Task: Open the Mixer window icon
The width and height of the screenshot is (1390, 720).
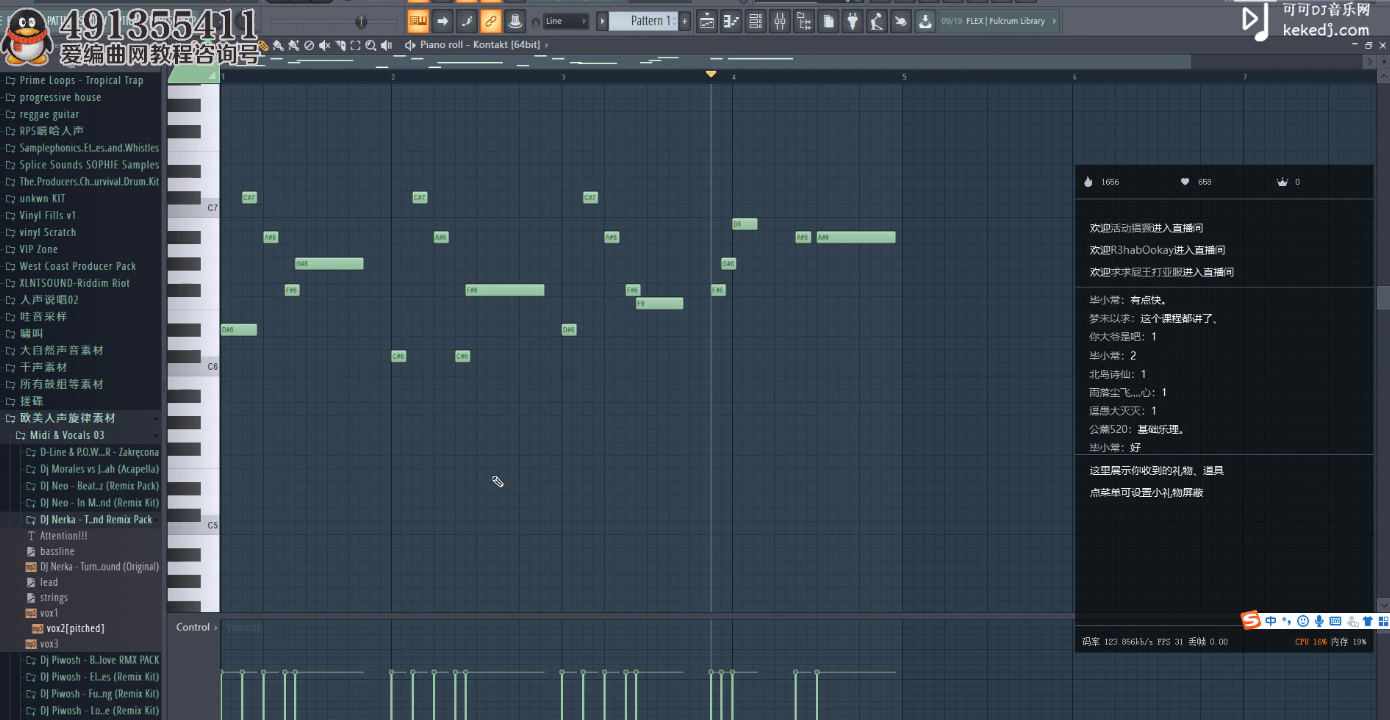Action: [x=779, y=21]
